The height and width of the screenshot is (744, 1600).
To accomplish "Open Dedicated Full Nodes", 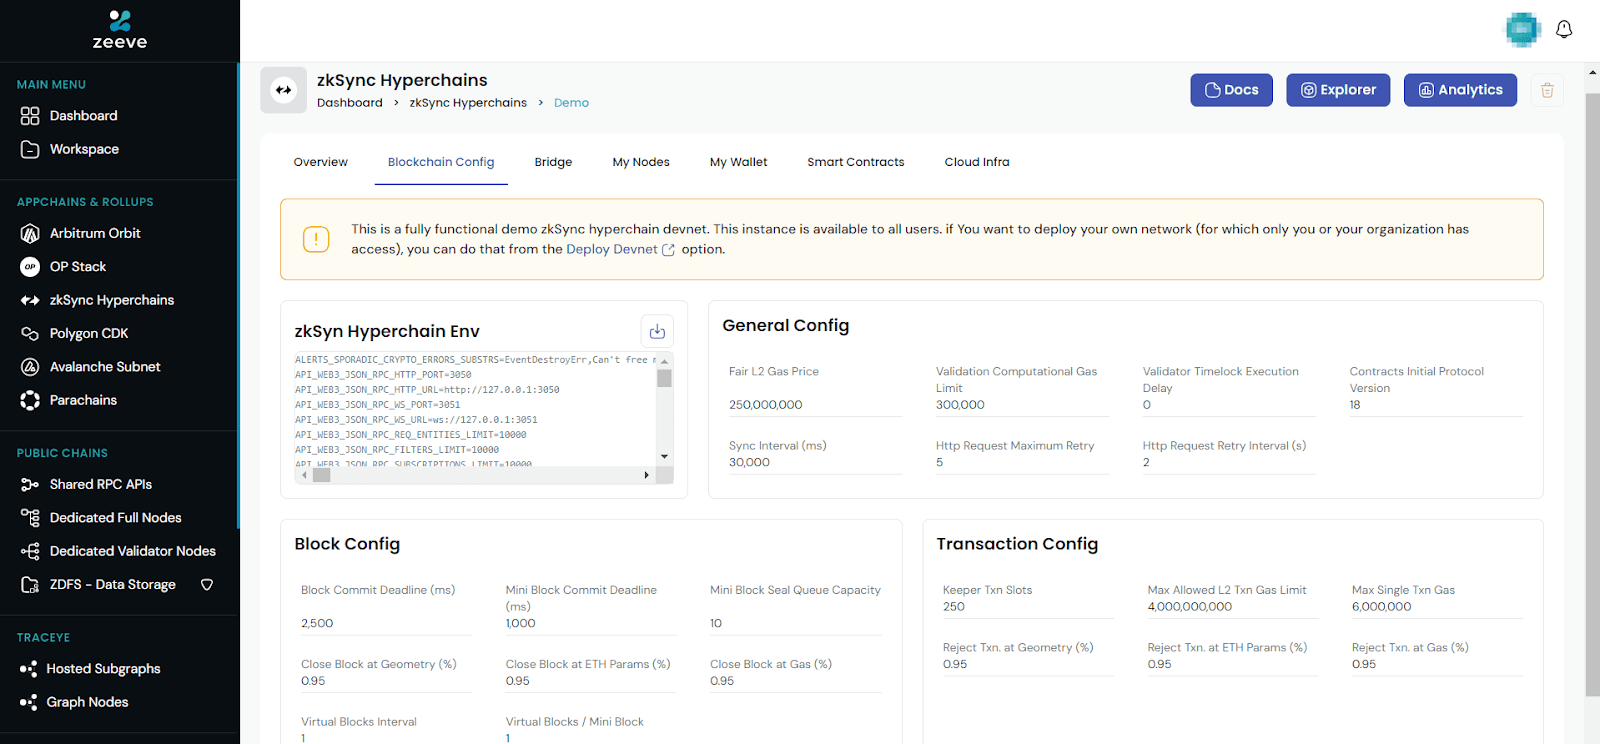I will pyautogui.click(x=116, y=518).
